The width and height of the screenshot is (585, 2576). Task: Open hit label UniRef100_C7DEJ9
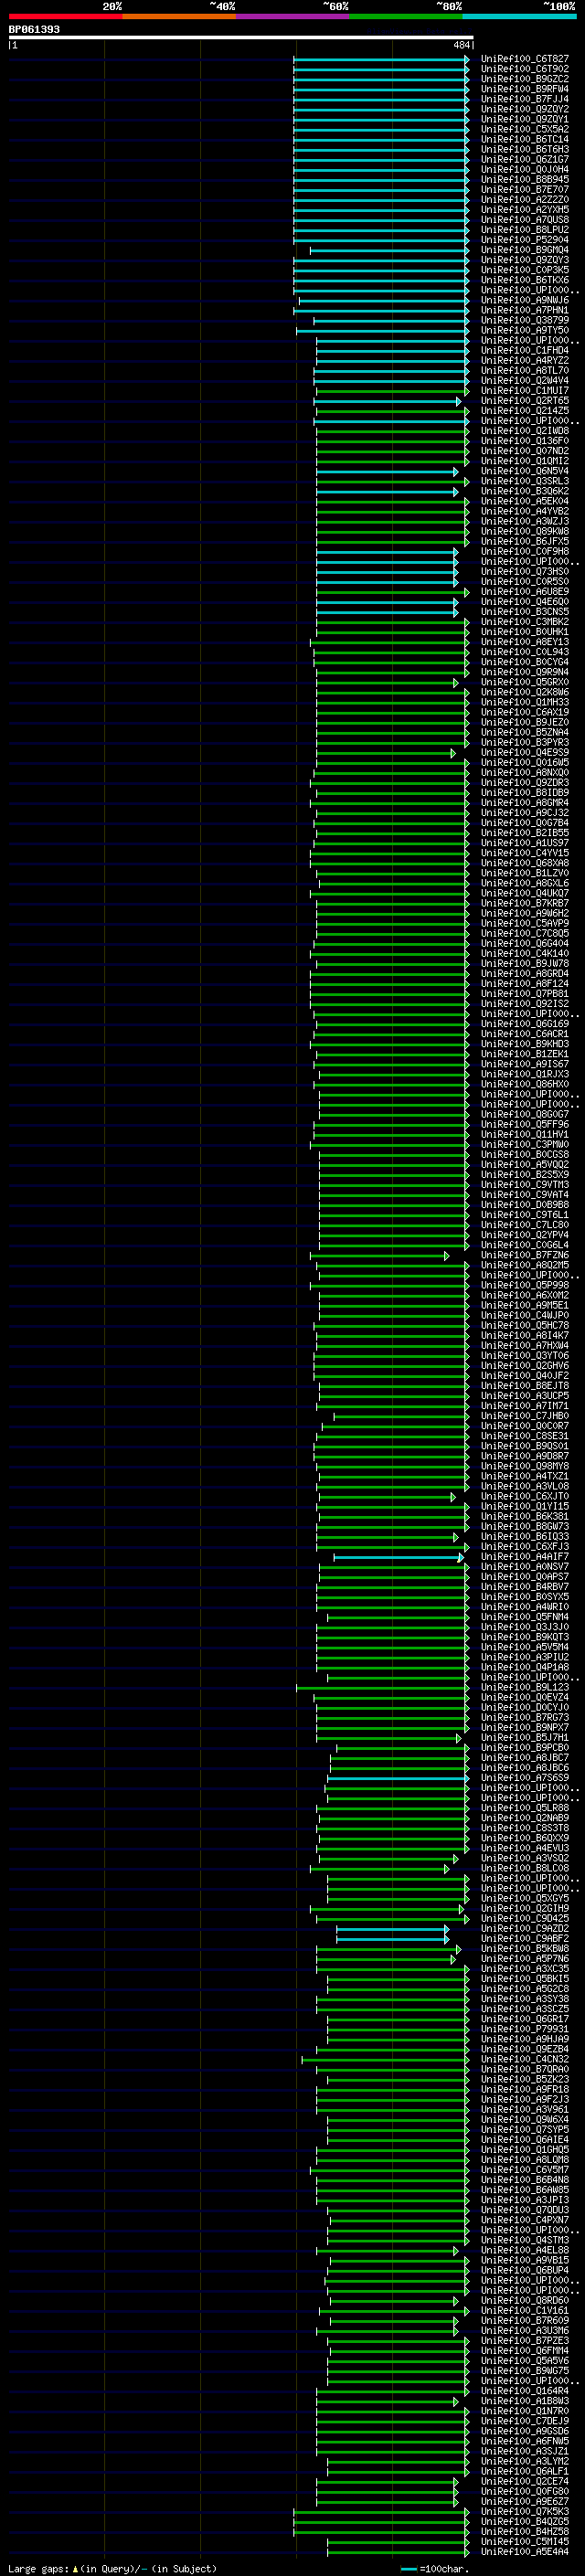pos(525,2421)
